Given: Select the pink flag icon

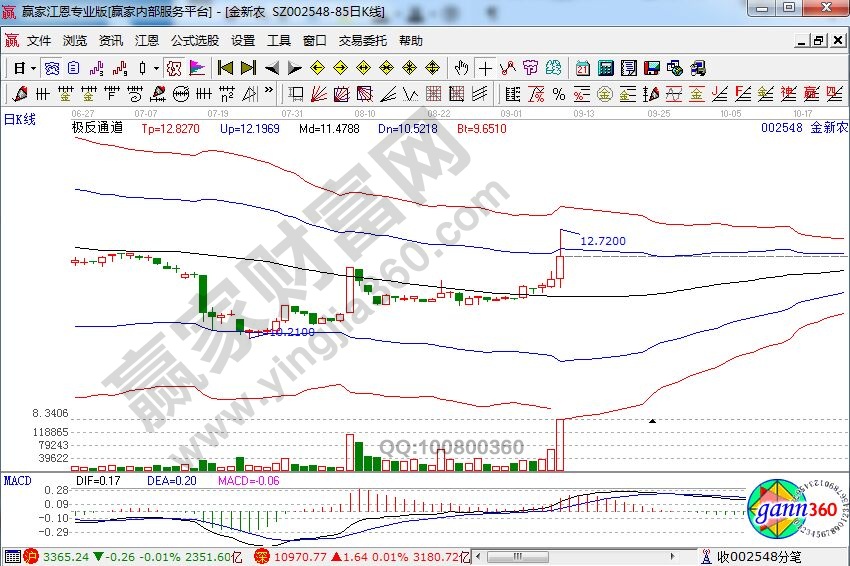Looking at the screenshot, I should [197, 68].
